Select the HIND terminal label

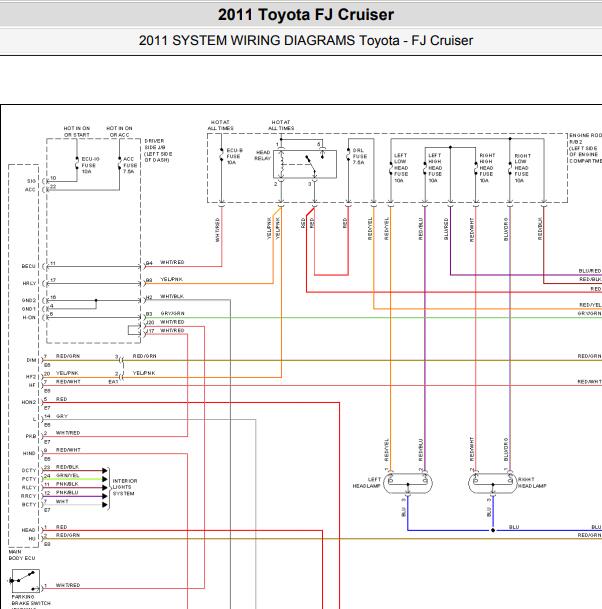click(x=29, y=454)
